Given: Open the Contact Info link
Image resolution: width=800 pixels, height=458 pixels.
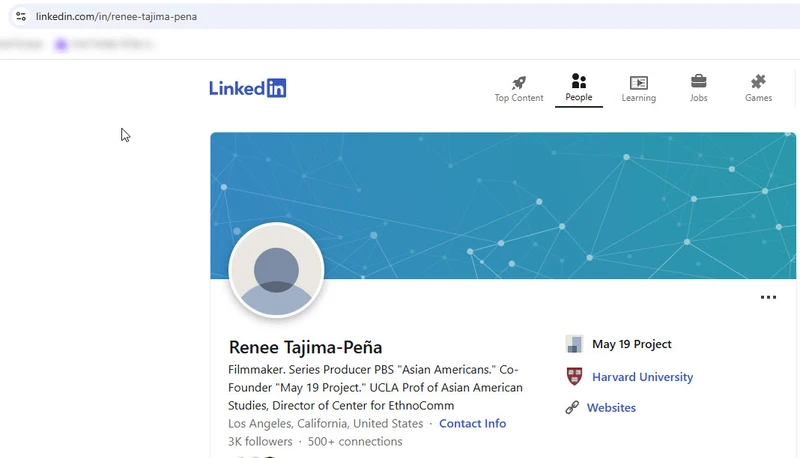Looking at the screenshot, I should [x=472, y=423].
